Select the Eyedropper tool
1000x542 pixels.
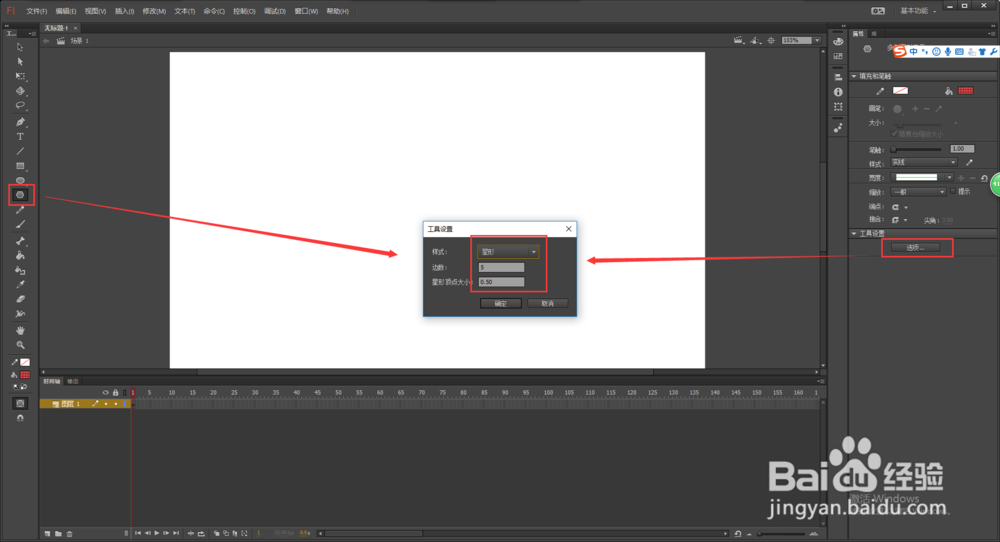(x=20, y=284)
